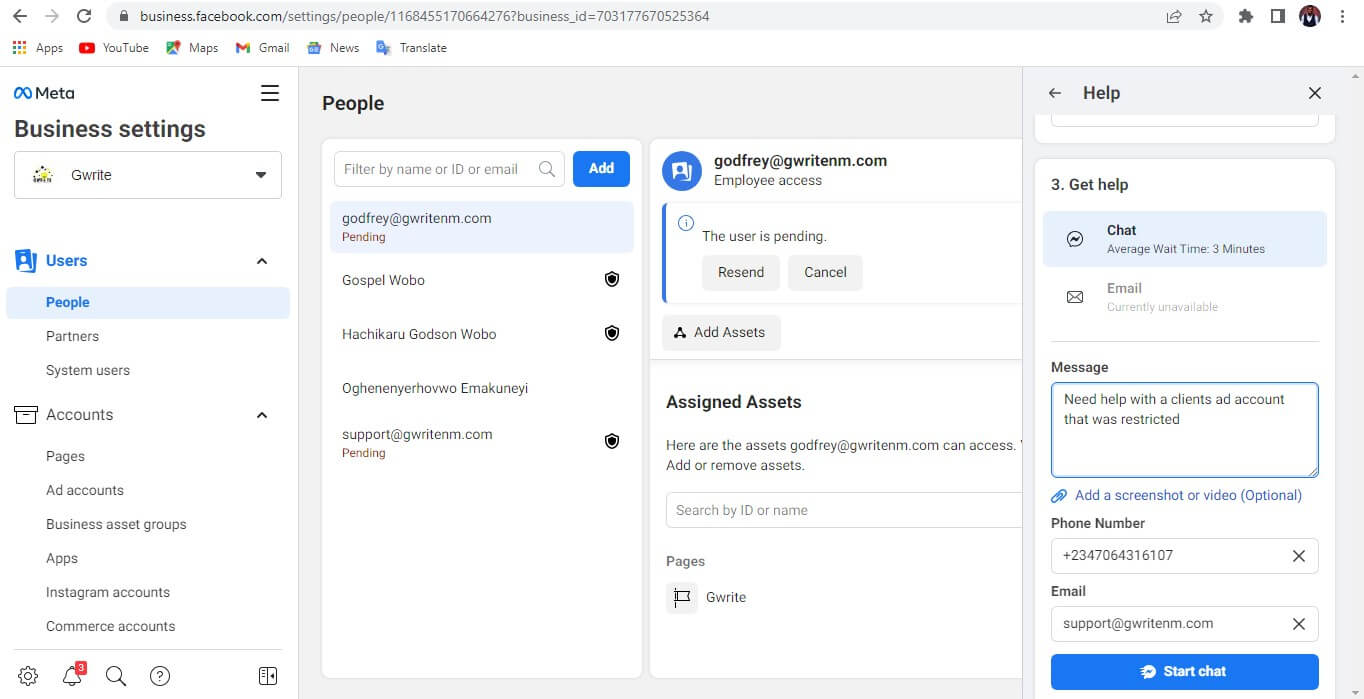1364x699 pixels.
Task: Collapse the Accounts section chevron
Action: click(261, 414)
